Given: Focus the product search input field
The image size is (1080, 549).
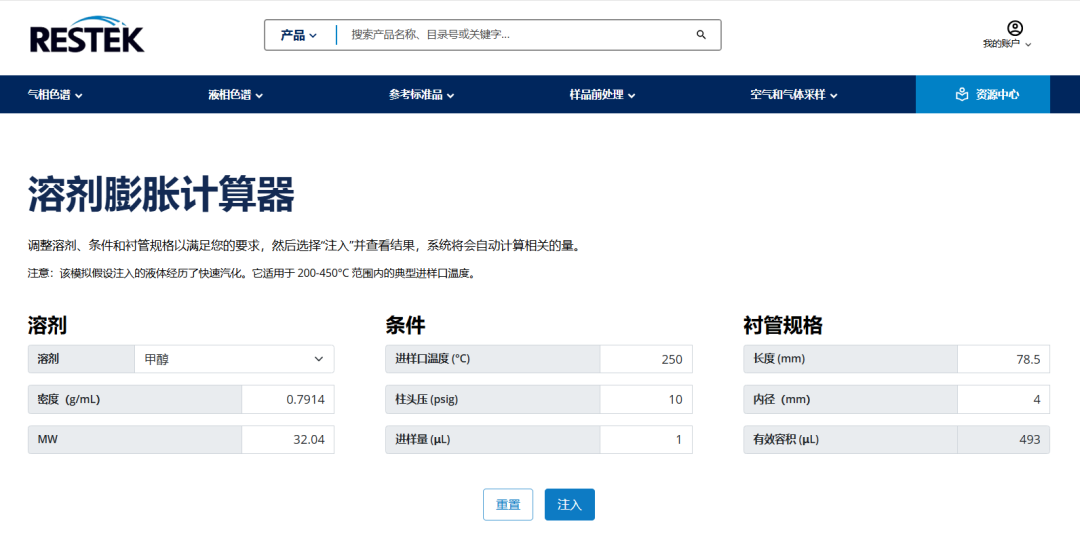Looking at the screenshot, I should (517, 34).
